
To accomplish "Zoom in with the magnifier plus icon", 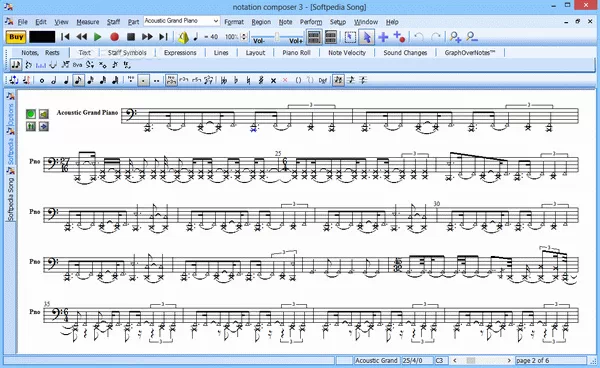I will coord(455,37).
